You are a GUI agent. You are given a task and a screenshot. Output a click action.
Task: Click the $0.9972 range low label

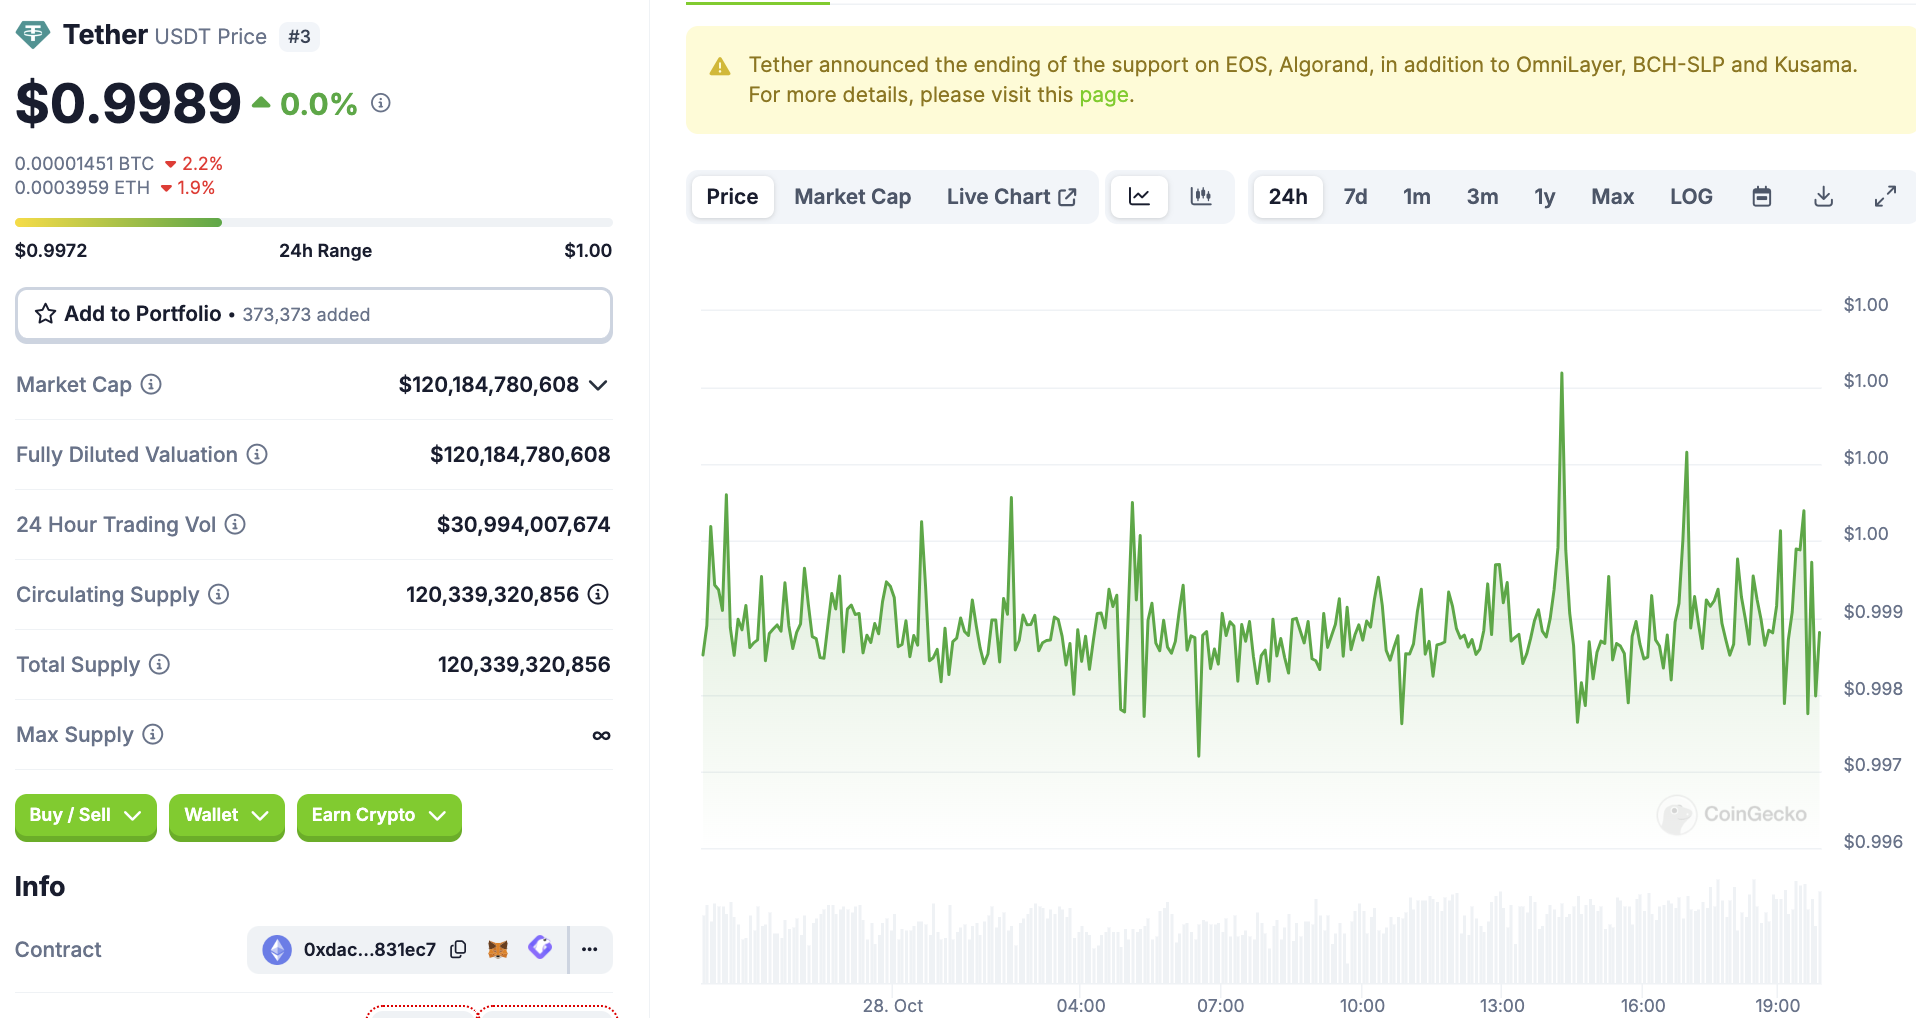point(51,250)
